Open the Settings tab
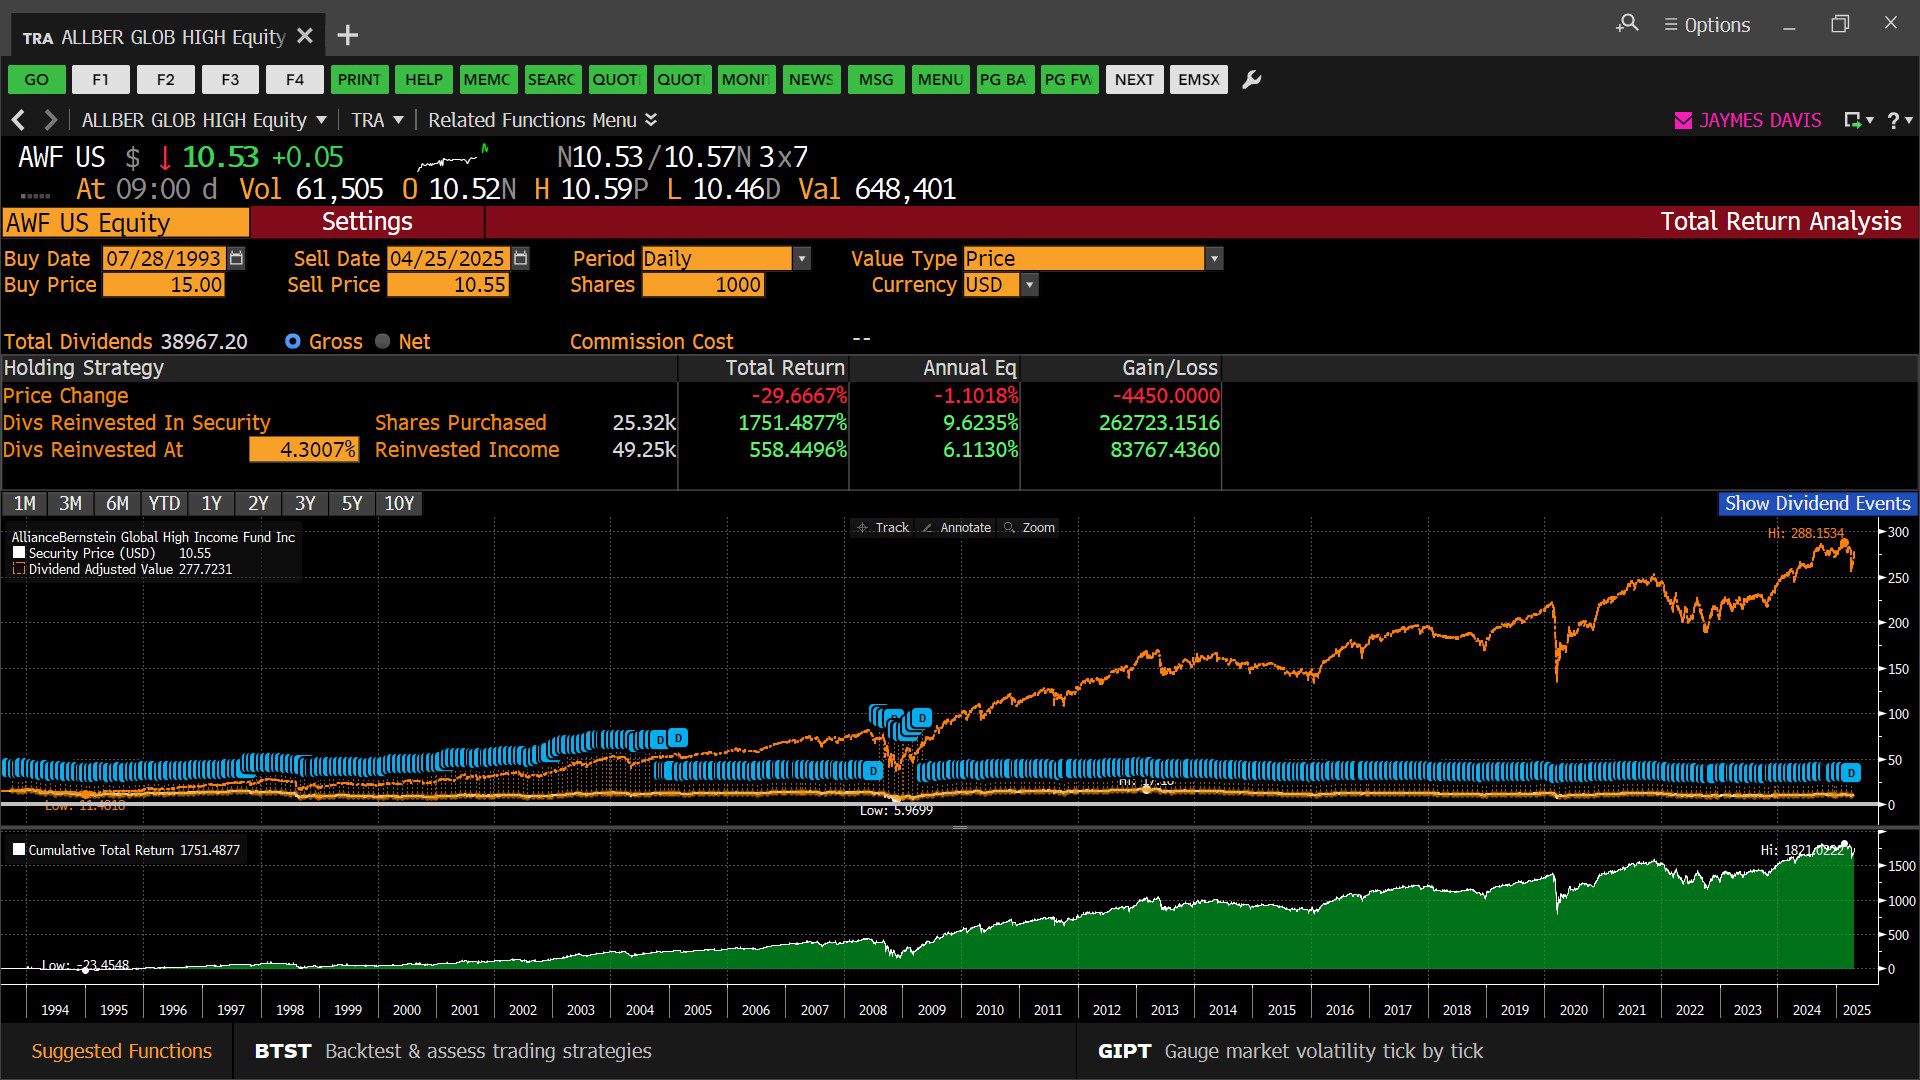The image size is (1920, 1080). click(x=367, y=222)
